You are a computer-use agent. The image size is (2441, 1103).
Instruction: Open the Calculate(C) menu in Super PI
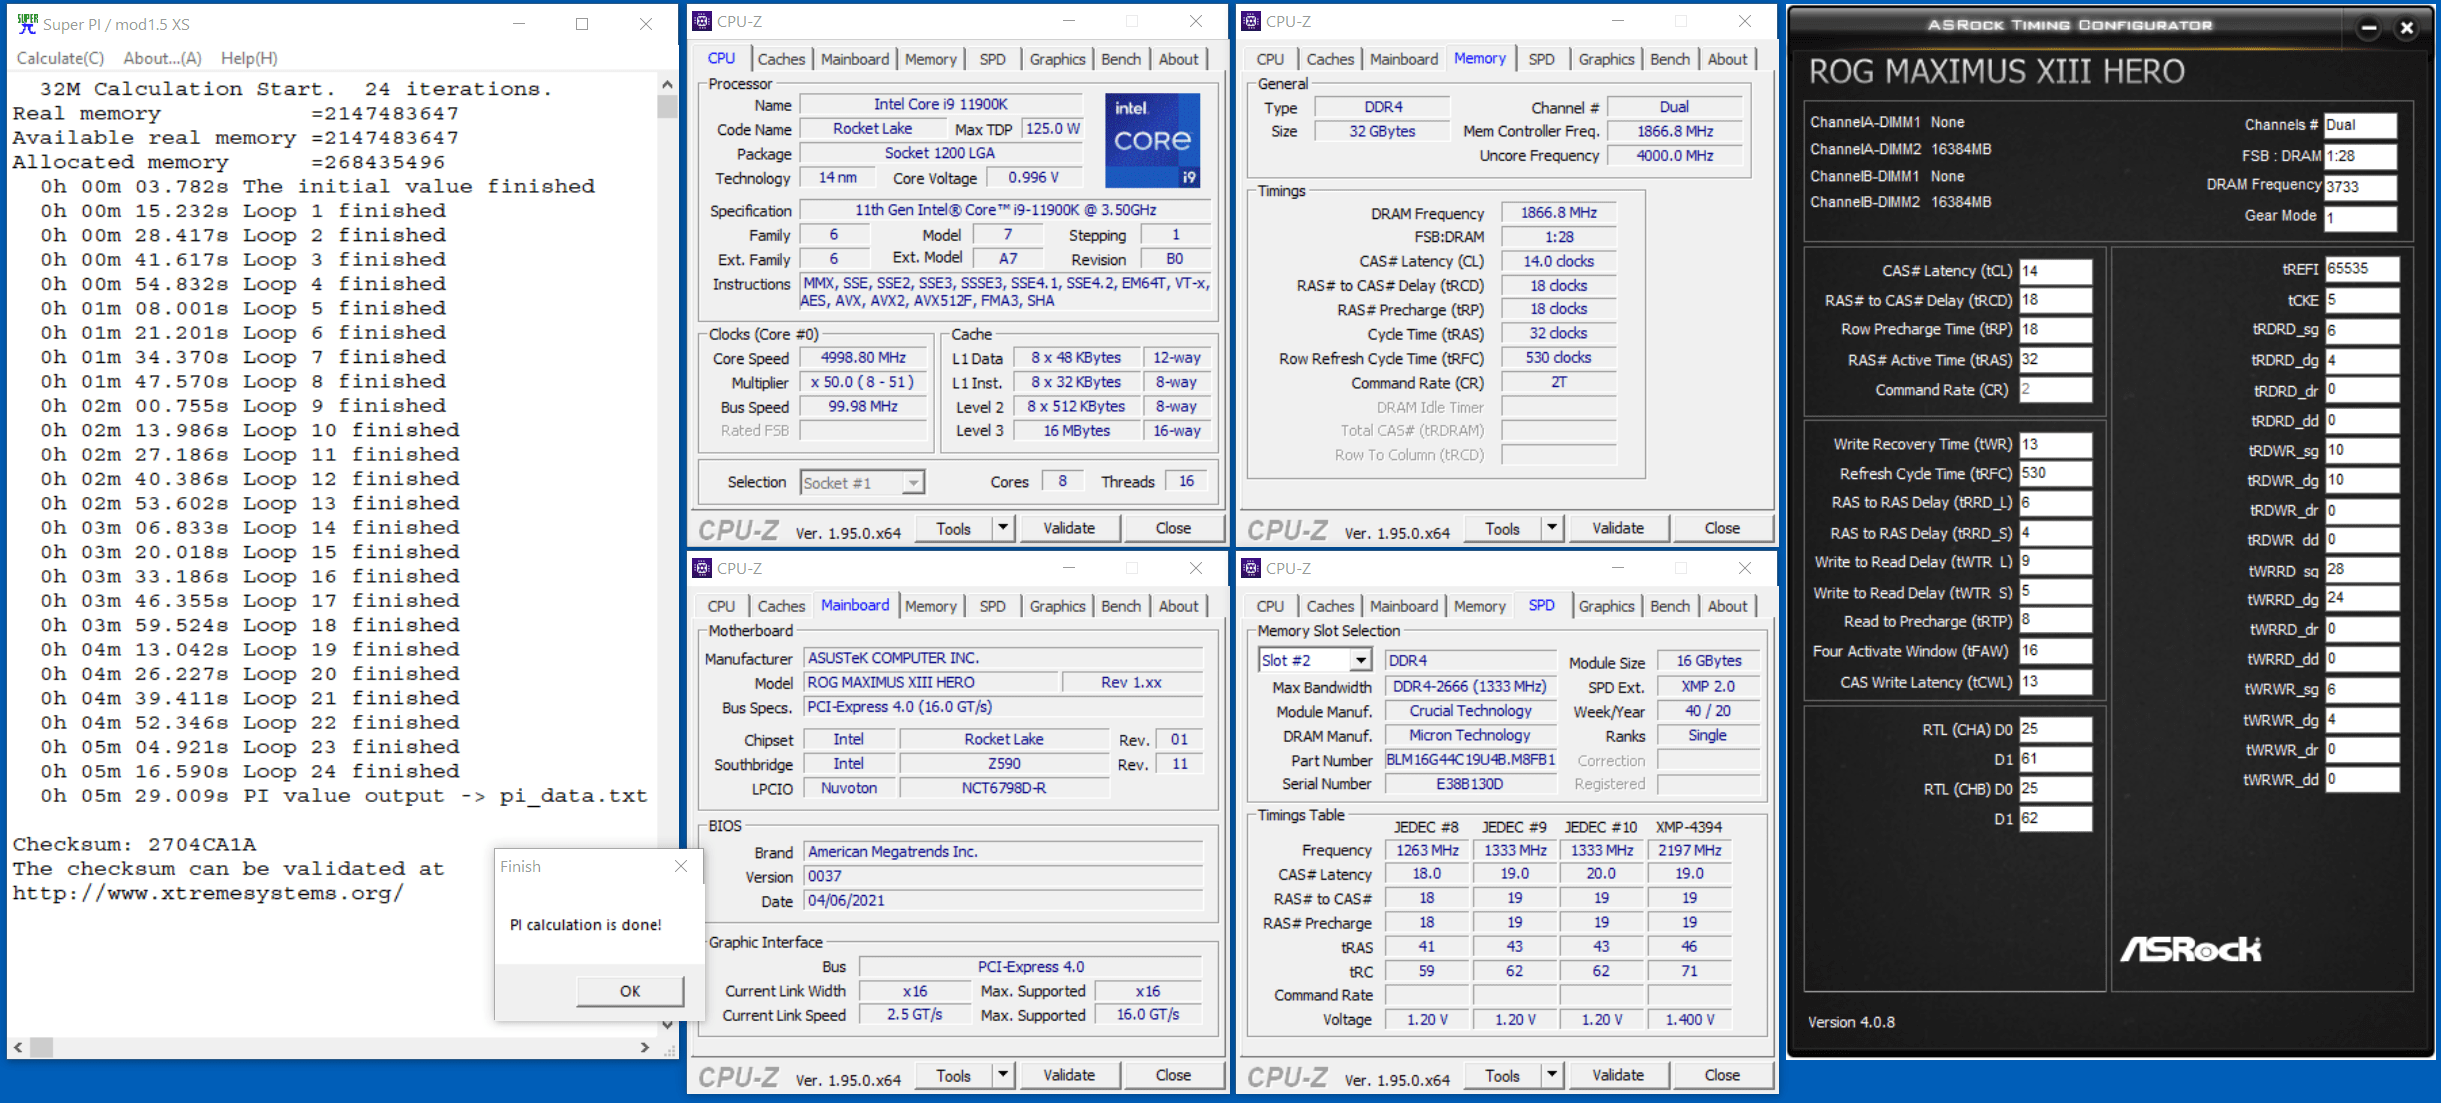(60, 58)
